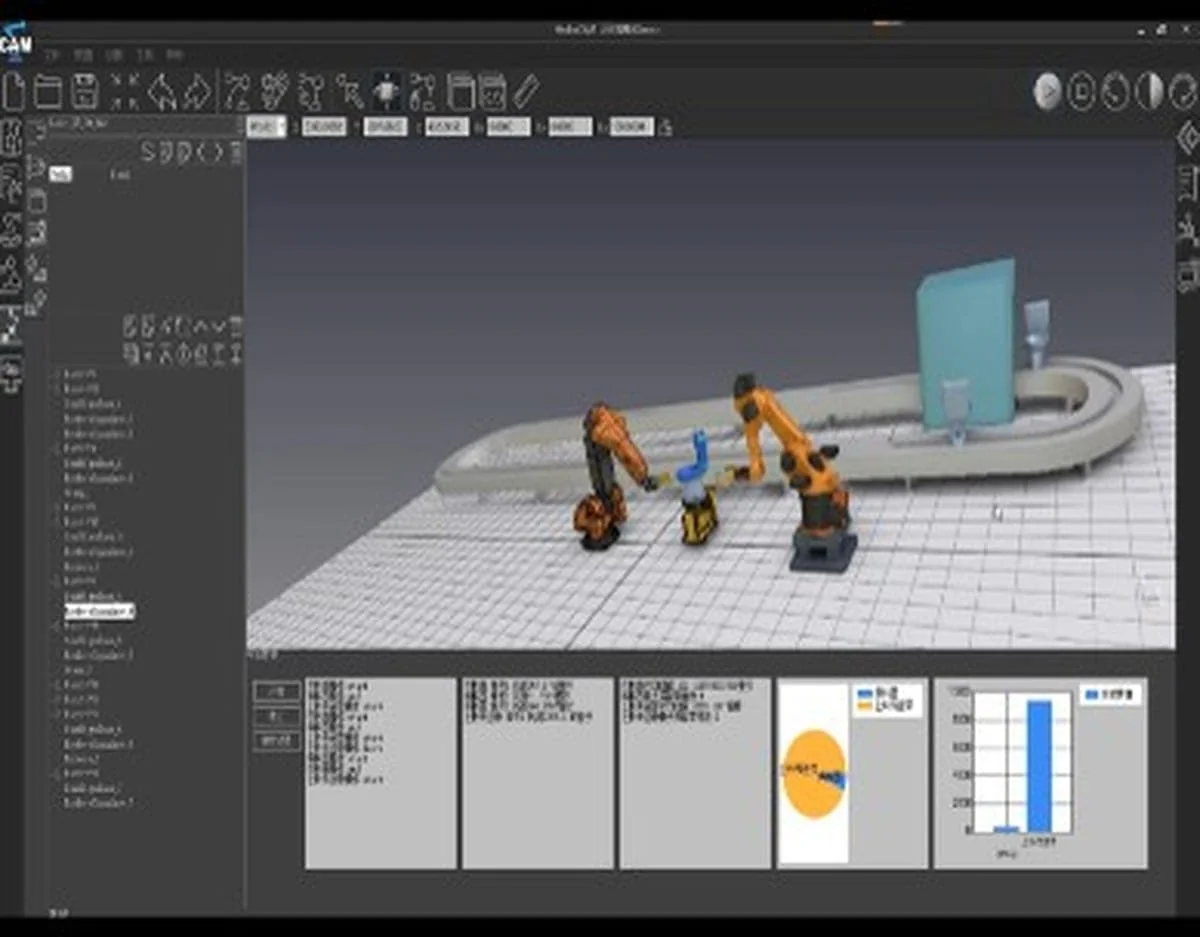The width and height of the screenshot is (1200, 937).
Task: Click the circular icon right of Play
Action: click(1081, 91)
